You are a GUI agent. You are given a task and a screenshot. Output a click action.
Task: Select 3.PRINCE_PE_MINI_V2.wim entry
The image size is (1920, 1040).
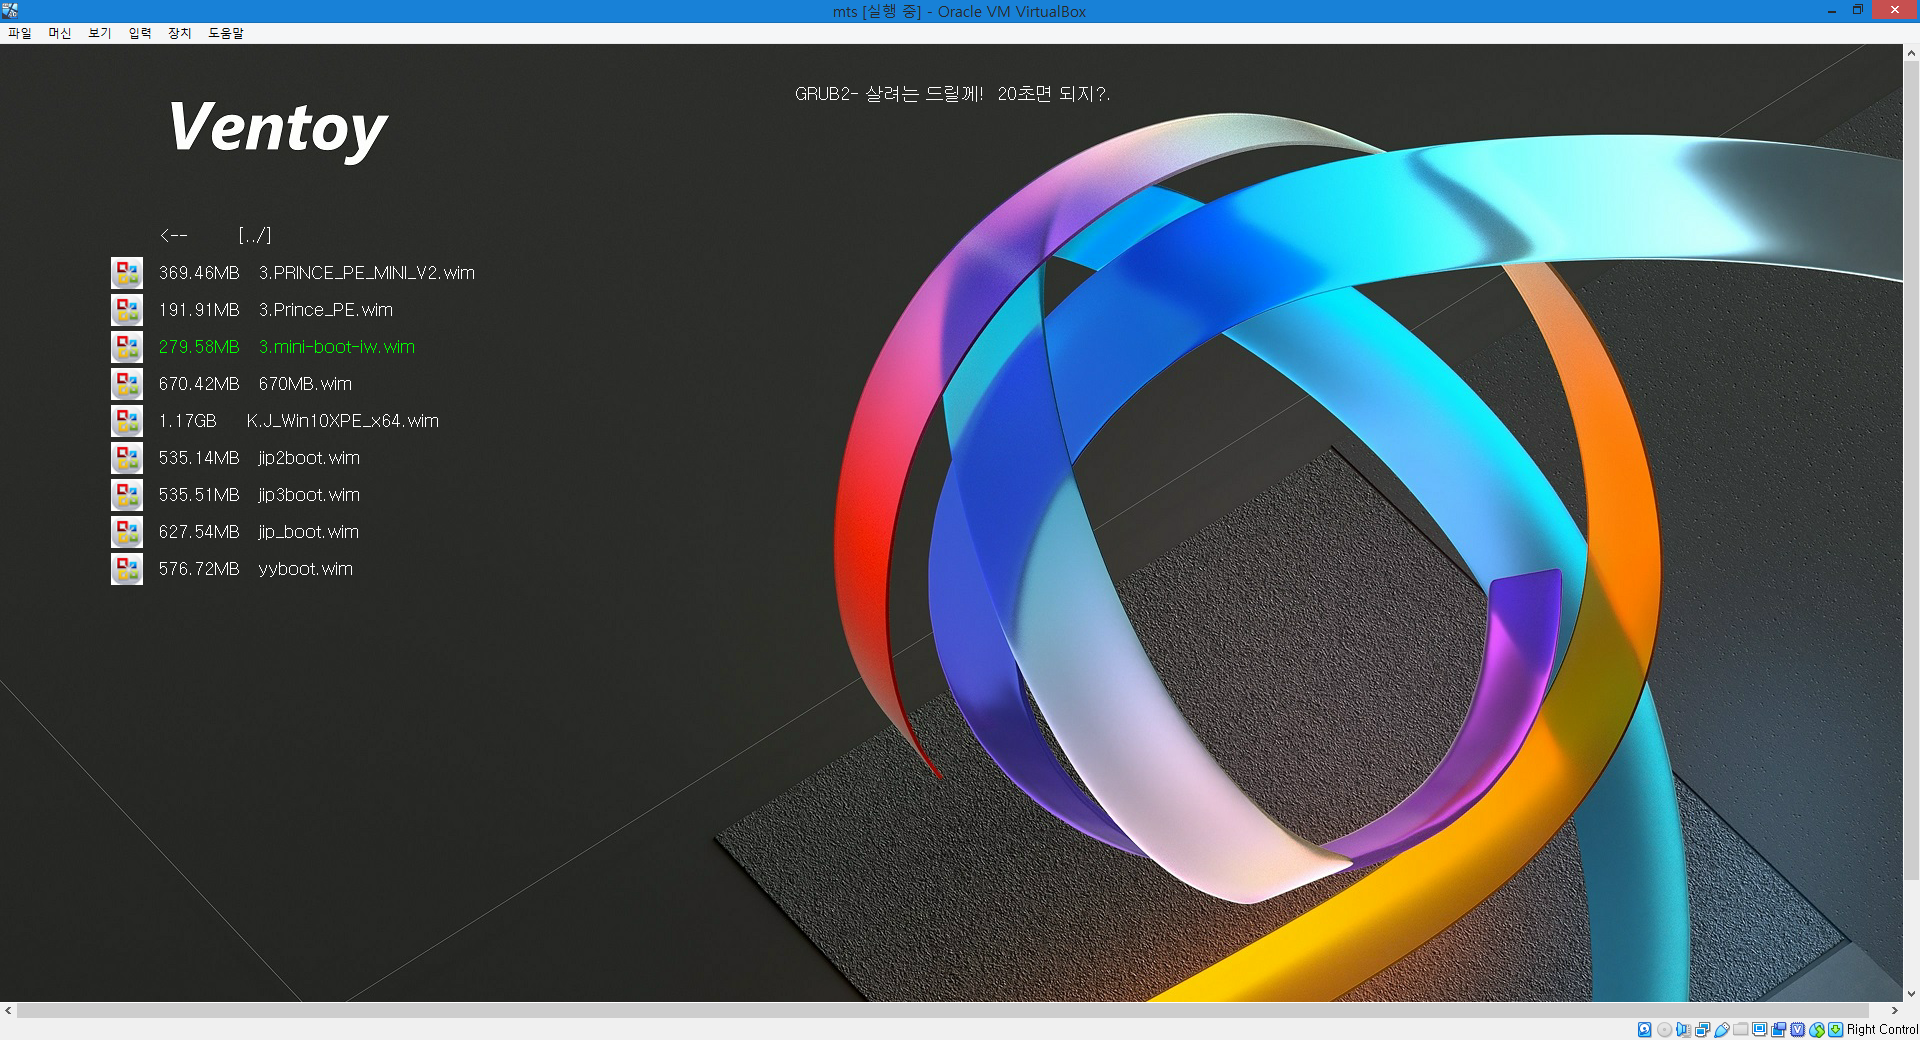[x=316, y=273]
